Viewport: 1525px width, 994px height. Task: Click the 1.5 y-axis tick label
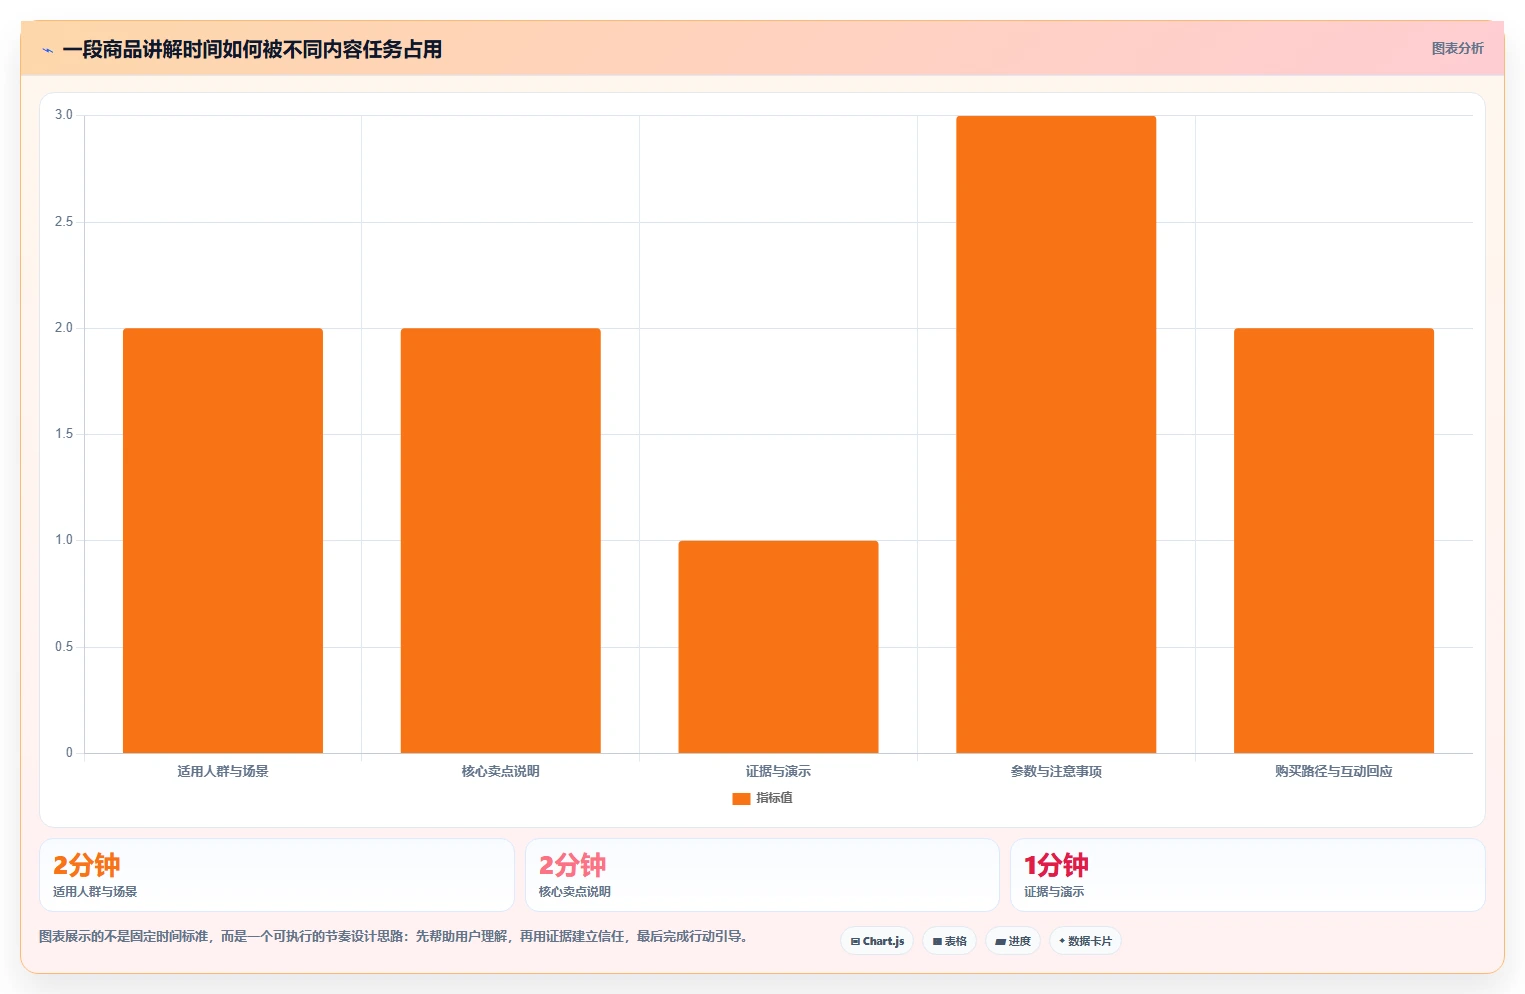64,434
